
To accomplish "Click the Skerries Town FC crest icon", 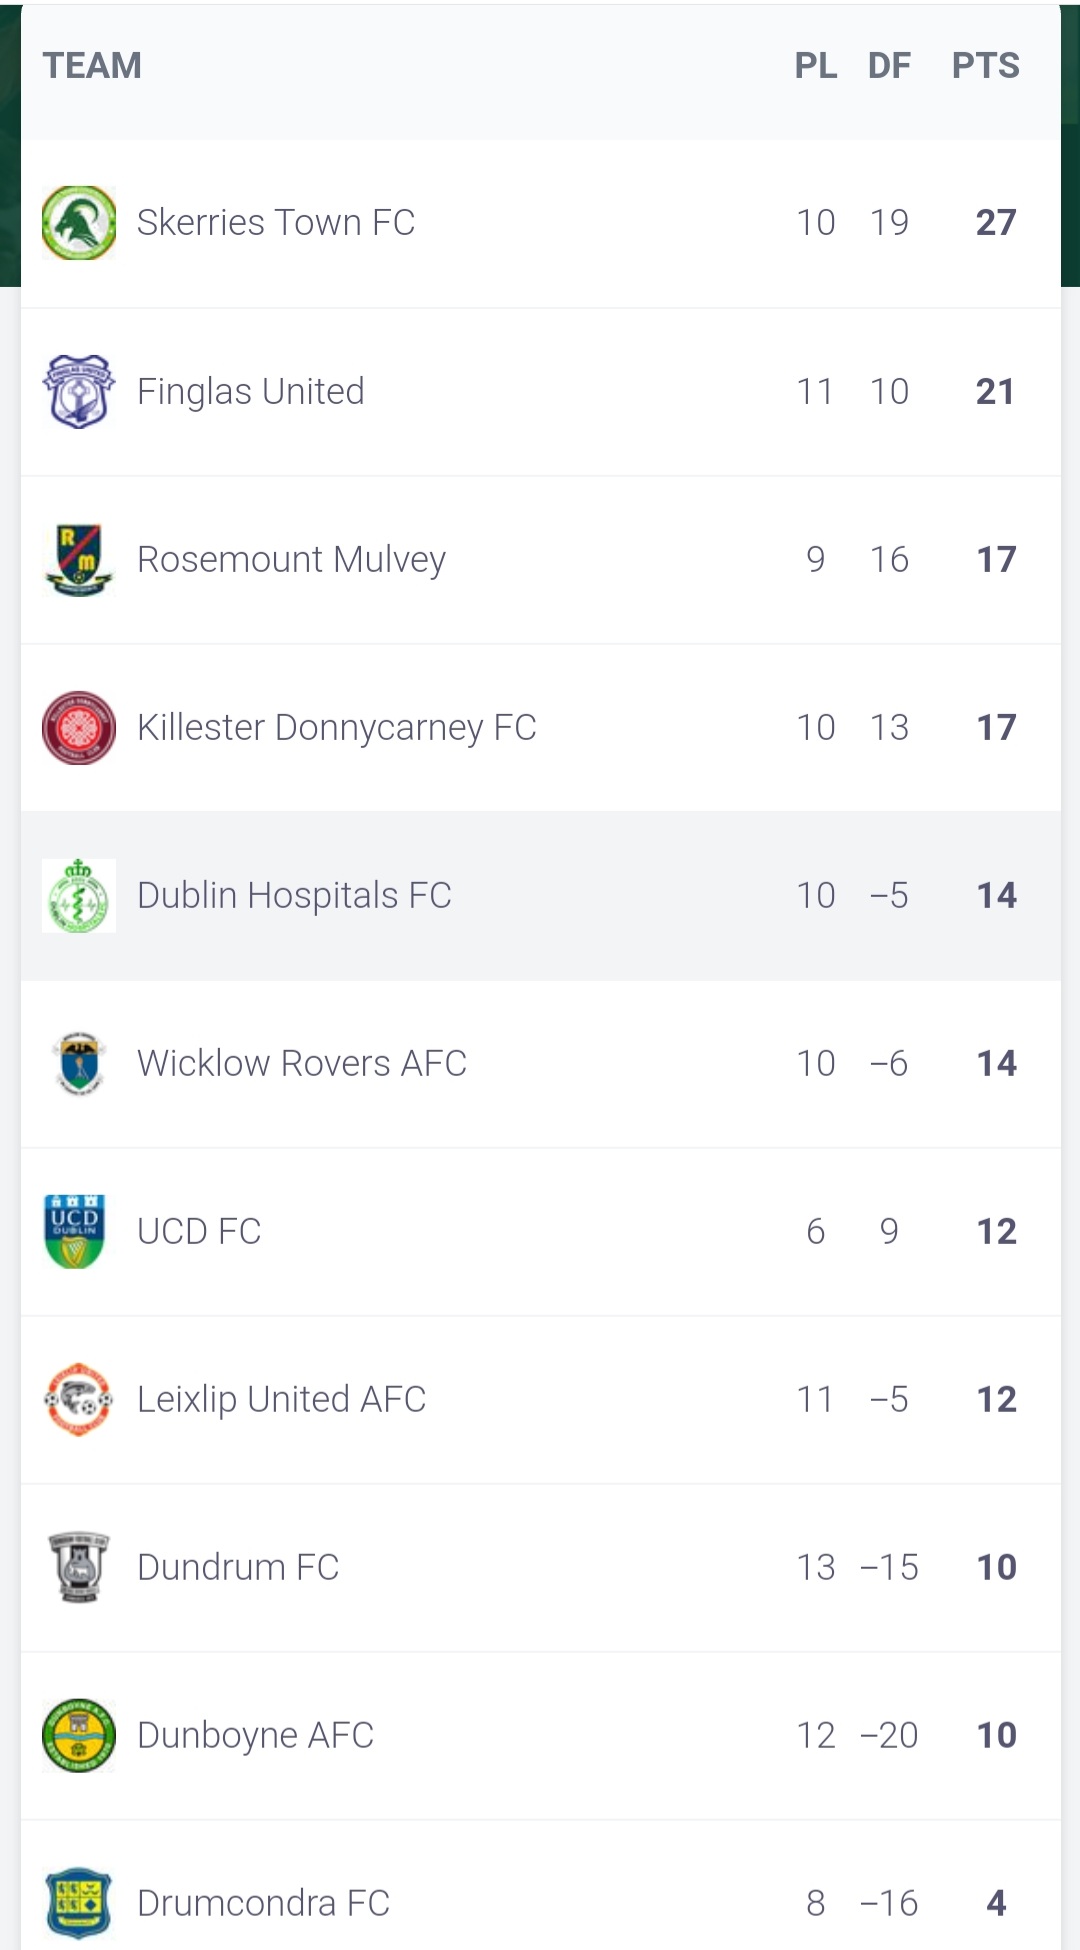I will pyautogui.click(x=79, y=222).
